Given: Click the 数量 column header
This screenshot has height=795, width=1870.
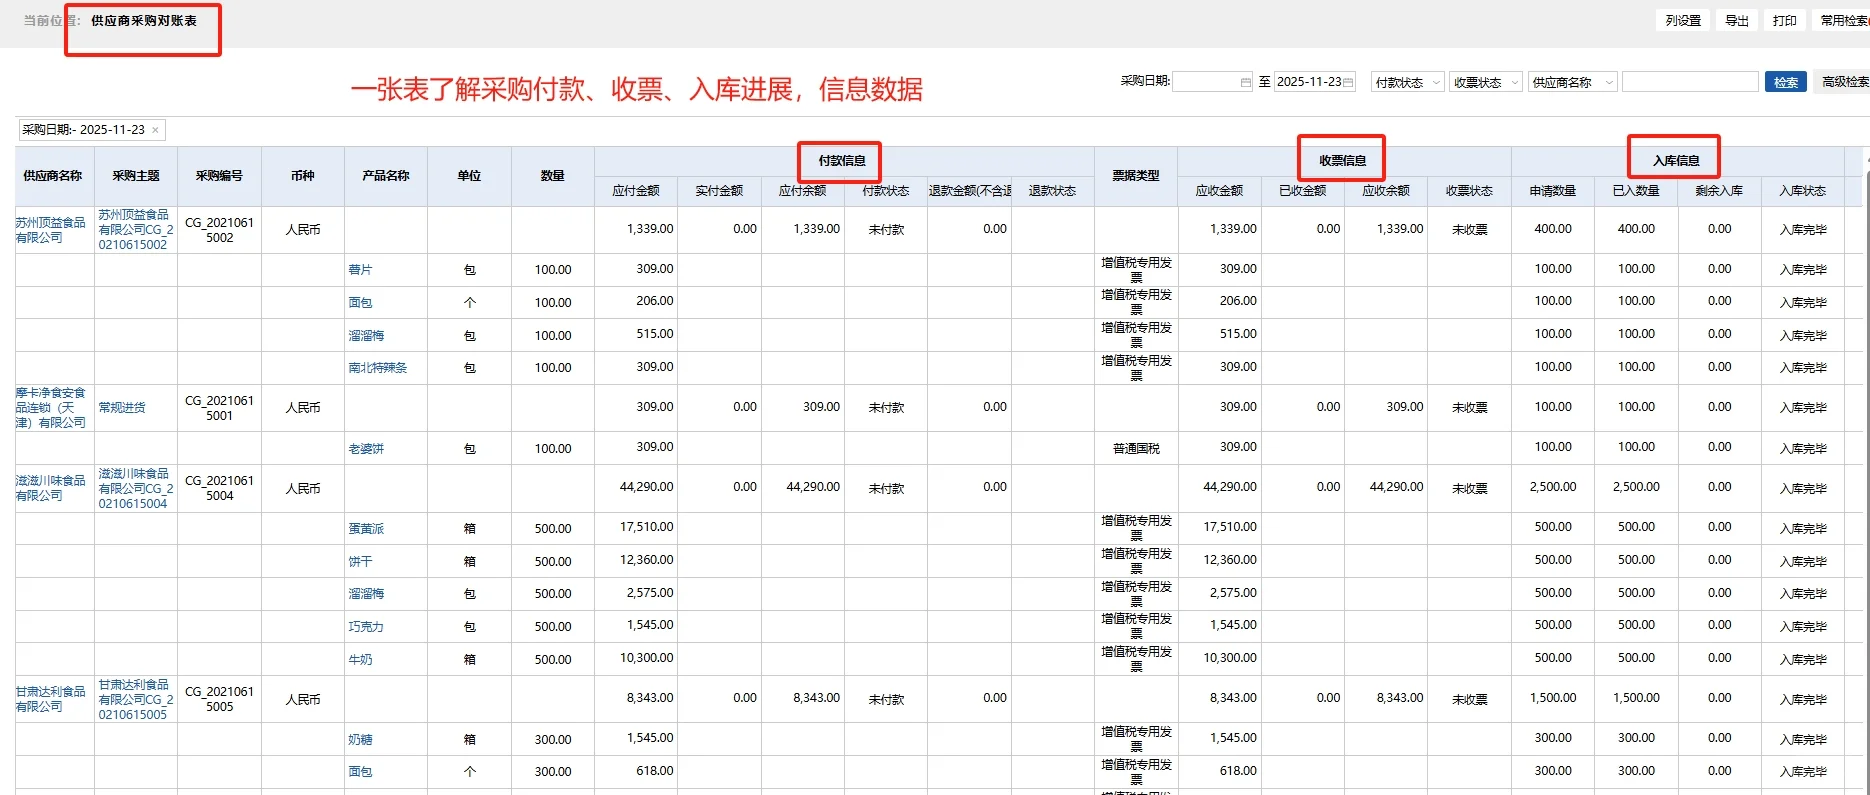Looking at the screenshot, I should pos(553,176).
